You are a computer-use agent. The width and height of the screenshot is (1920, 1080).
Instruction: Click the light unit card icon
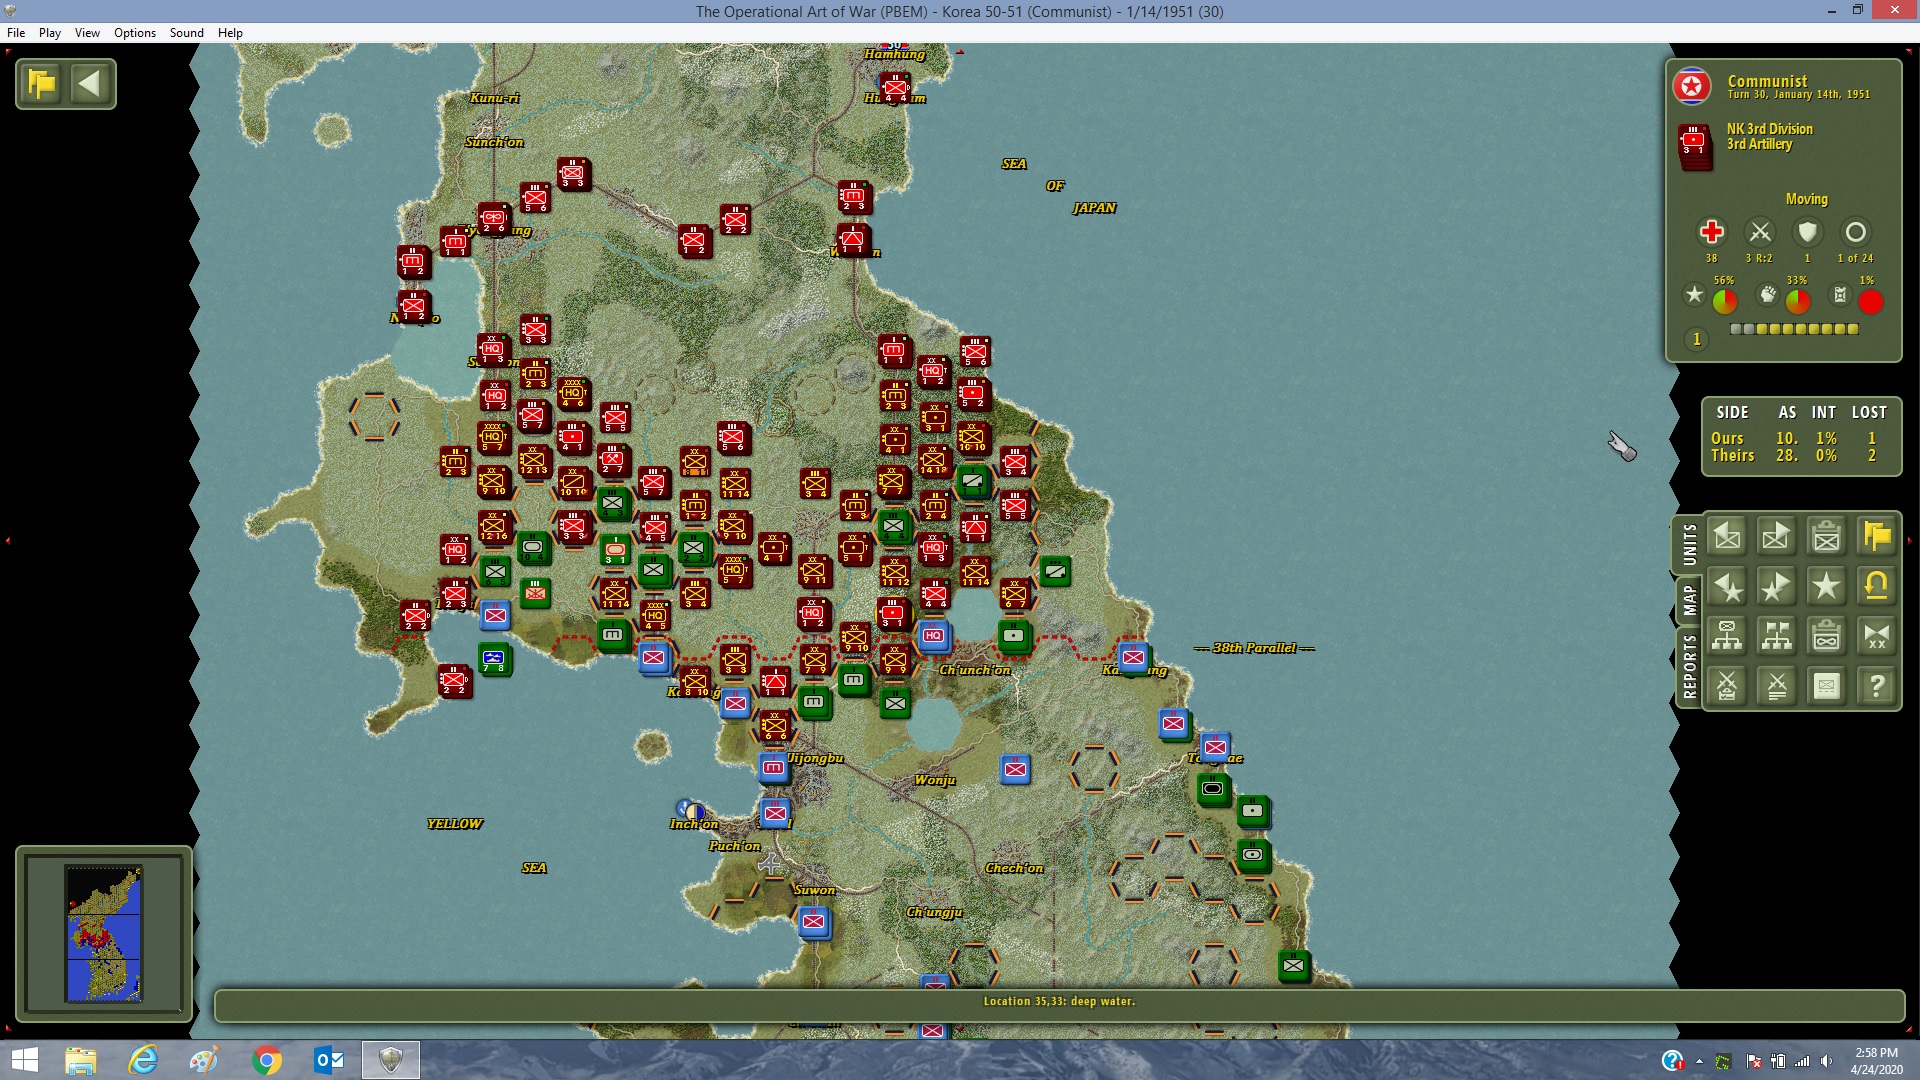tap(1827, 686)
